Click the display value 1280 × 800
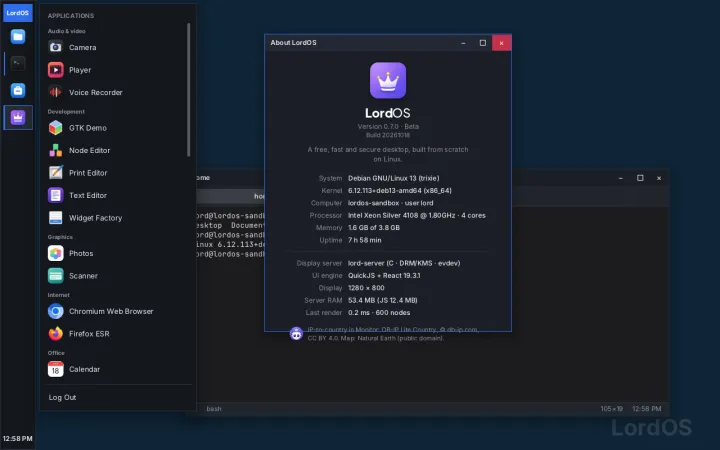This screenshot has width=720, height=450. pyautogui.click(x=366, y=288)
